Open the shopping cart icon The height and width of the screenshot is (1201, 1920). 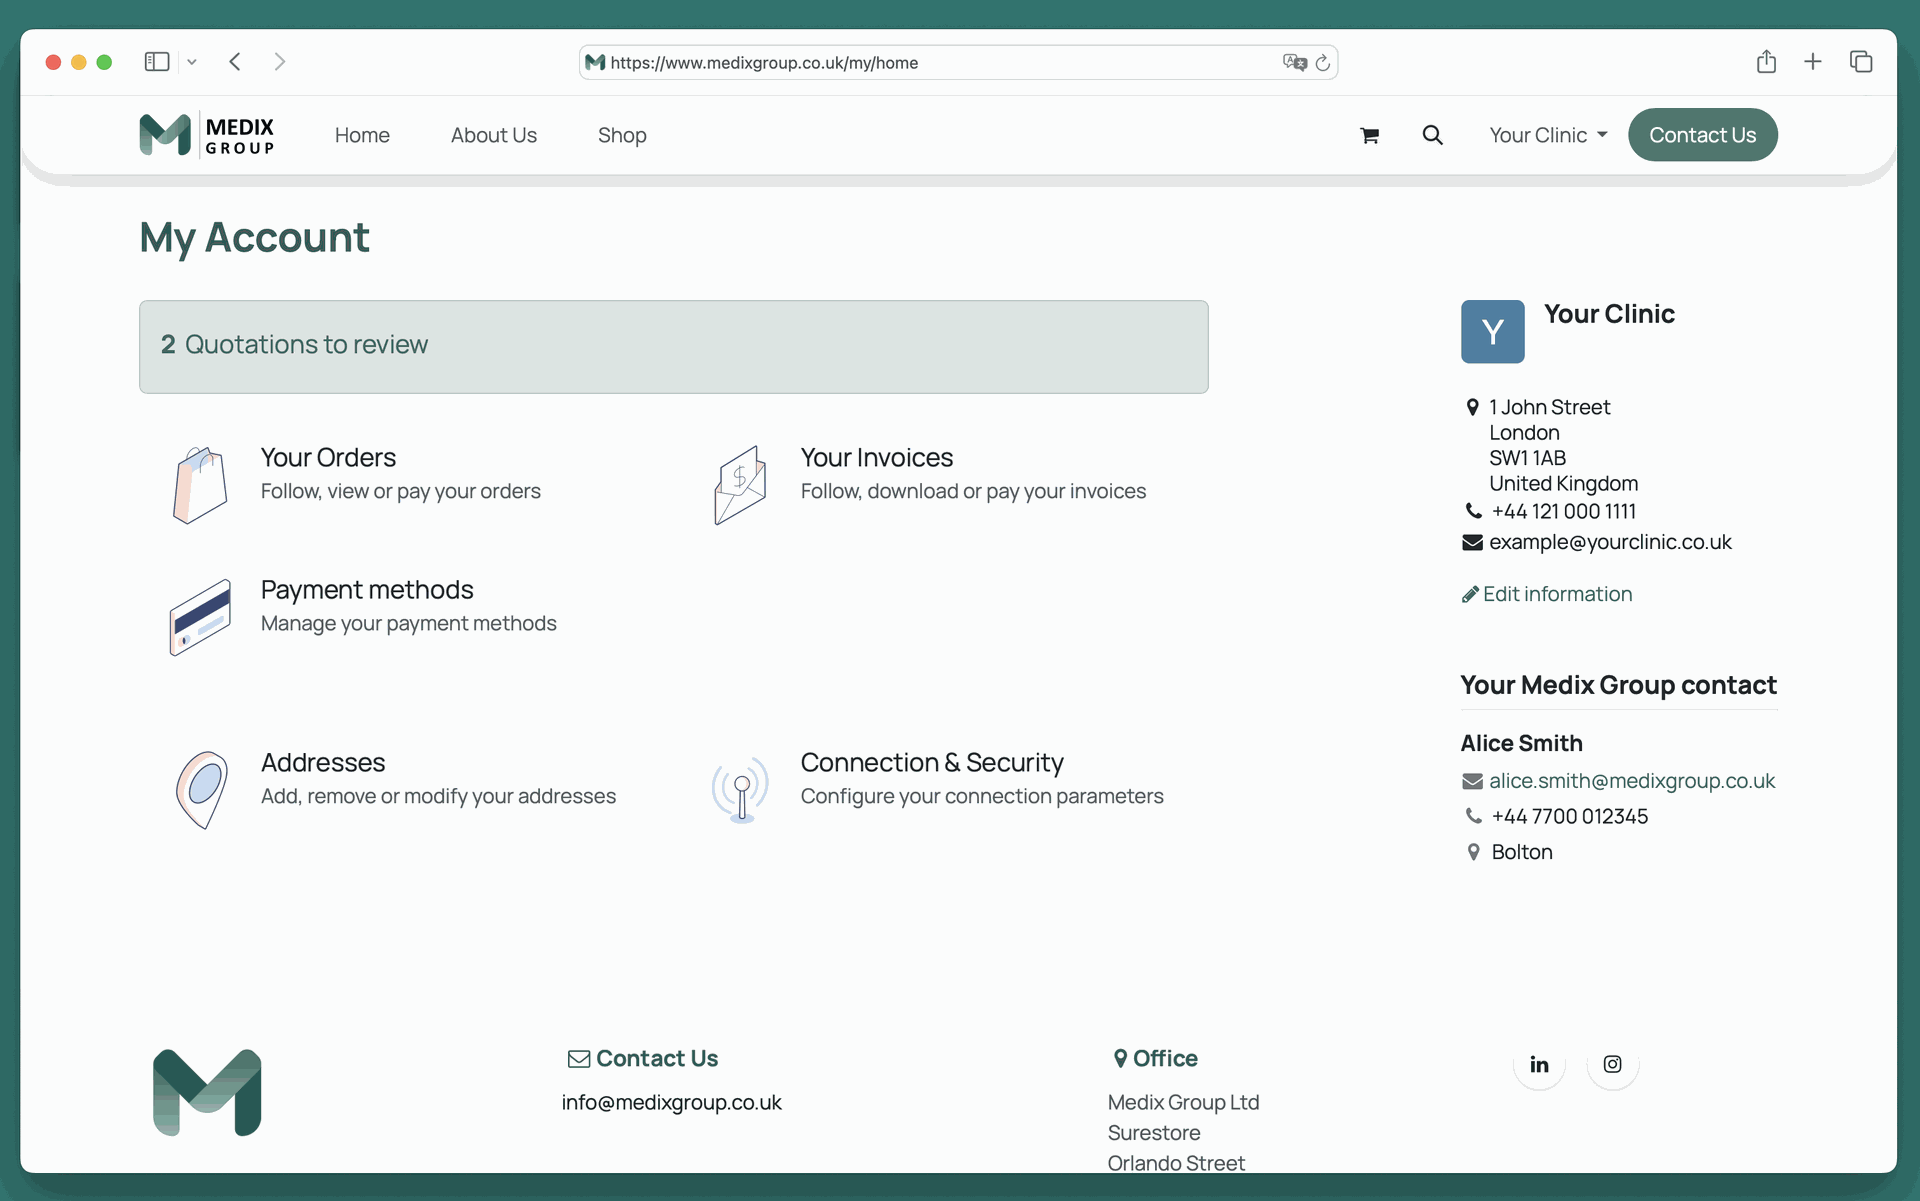pos(1369,135)
